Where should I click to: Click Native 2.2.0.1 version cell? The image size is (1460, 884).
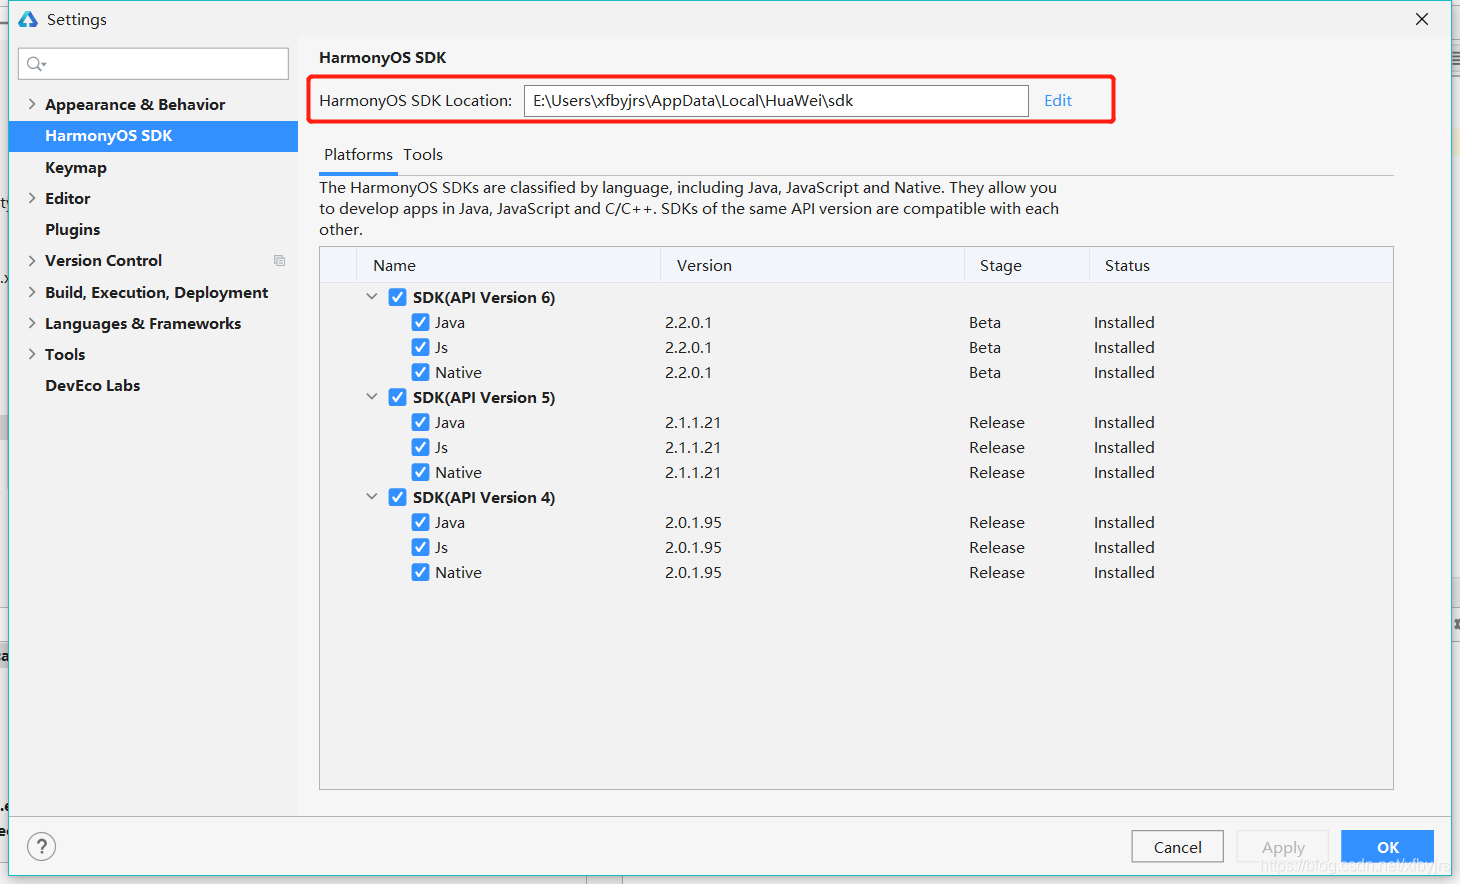(688, 372)
